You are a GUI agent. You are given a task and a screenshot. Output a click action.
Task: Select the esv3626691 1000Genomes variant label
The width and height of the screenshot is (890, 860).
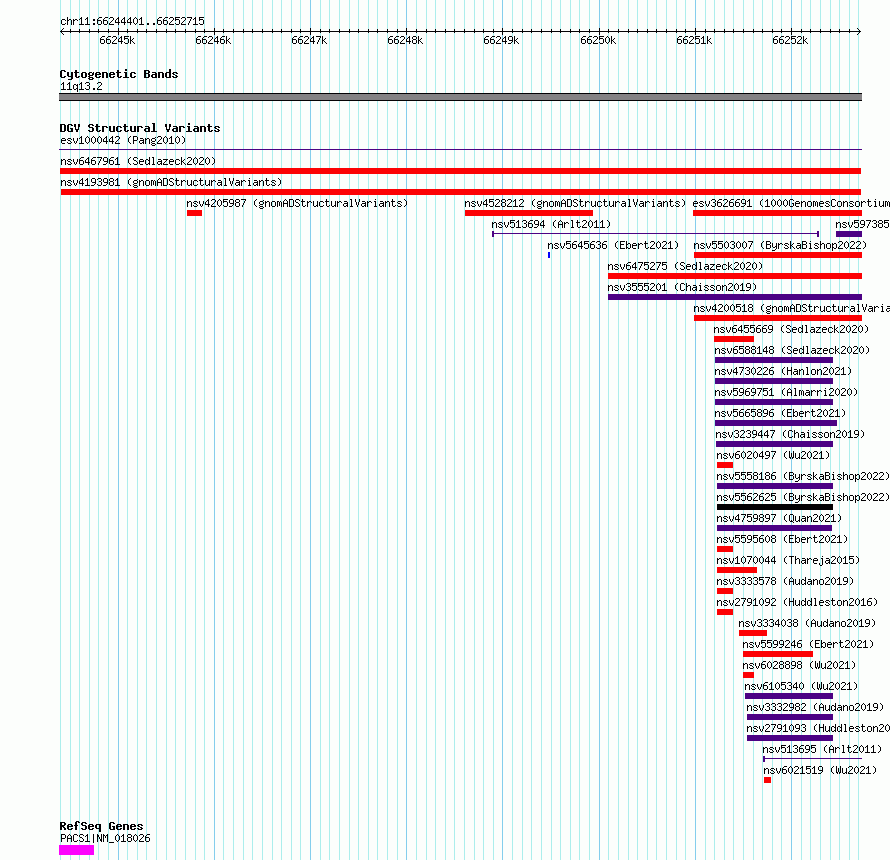click(791, 203)
